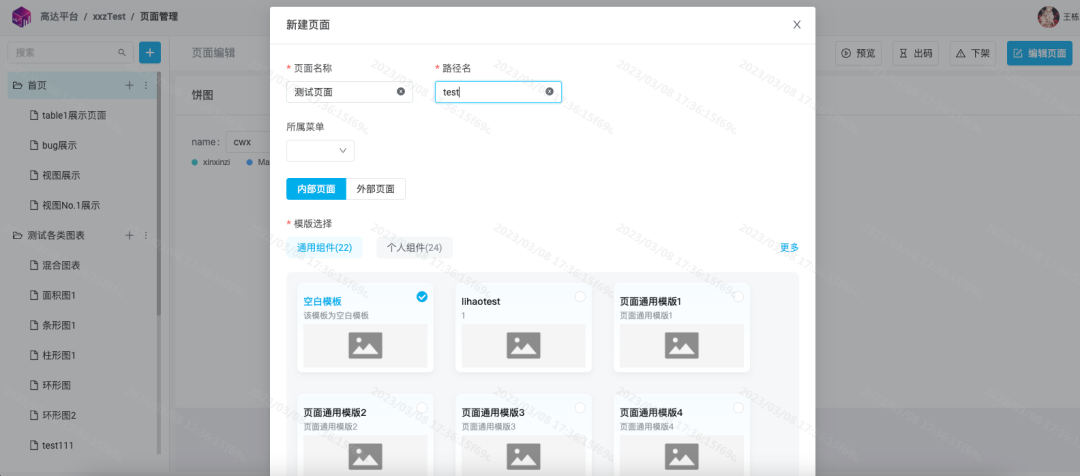Select the 页面通用模版3 radio button
Viewport: 1080px width, 476px height.
(580, 408)
